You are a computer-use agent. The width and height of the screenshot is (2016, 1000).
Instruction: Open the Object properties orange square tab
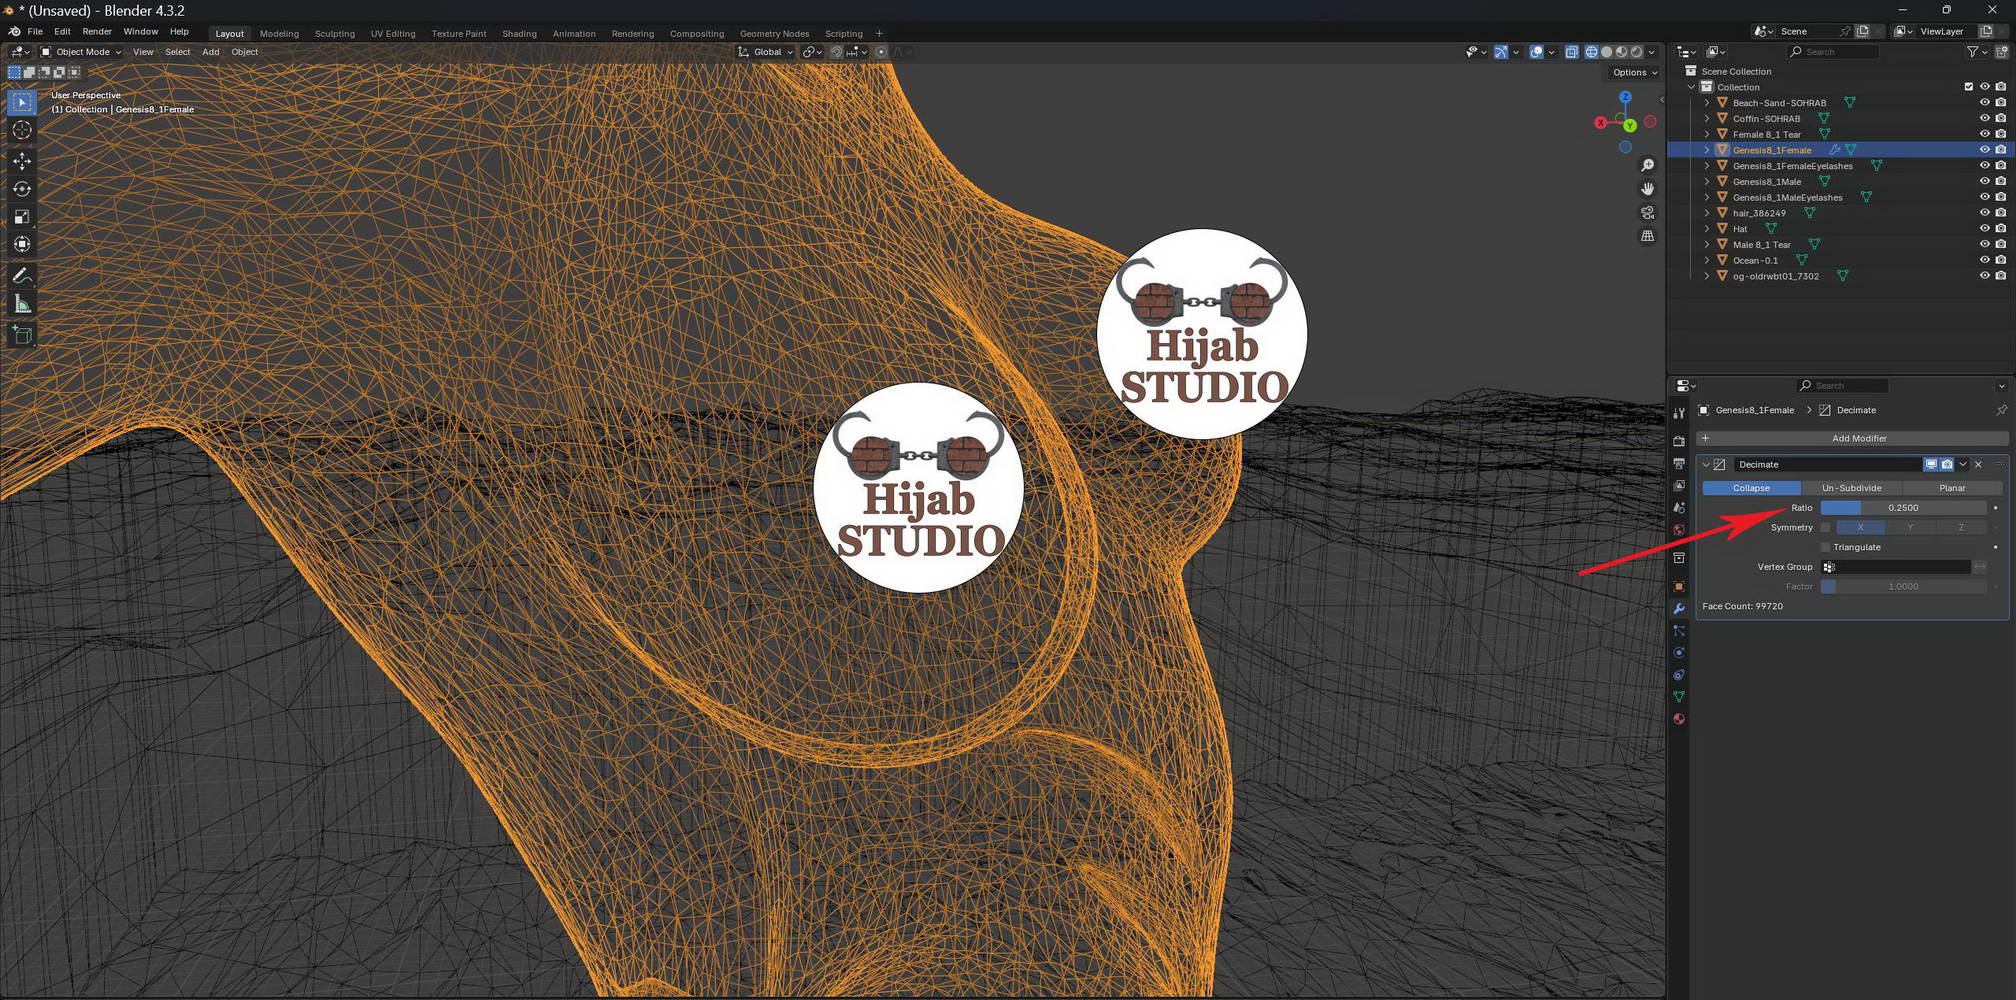1679,586
